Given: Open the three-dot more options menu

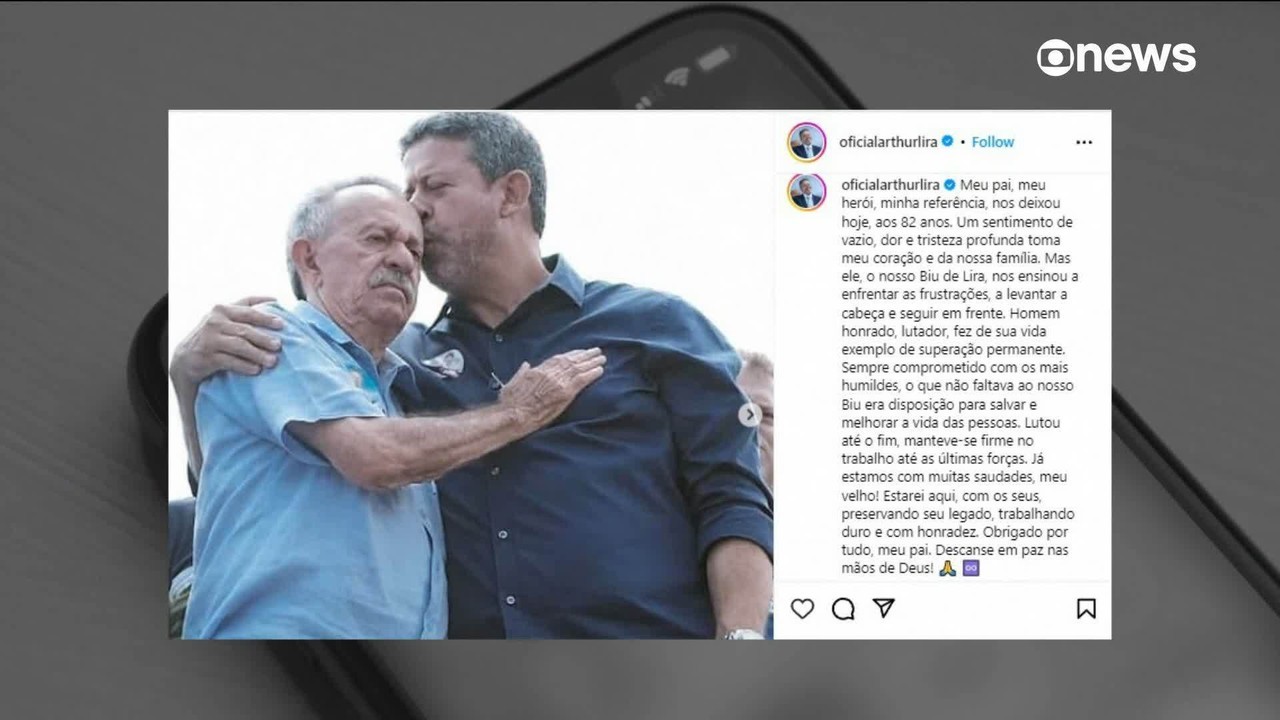Looking at the screenshot, I should point(1084,142).
